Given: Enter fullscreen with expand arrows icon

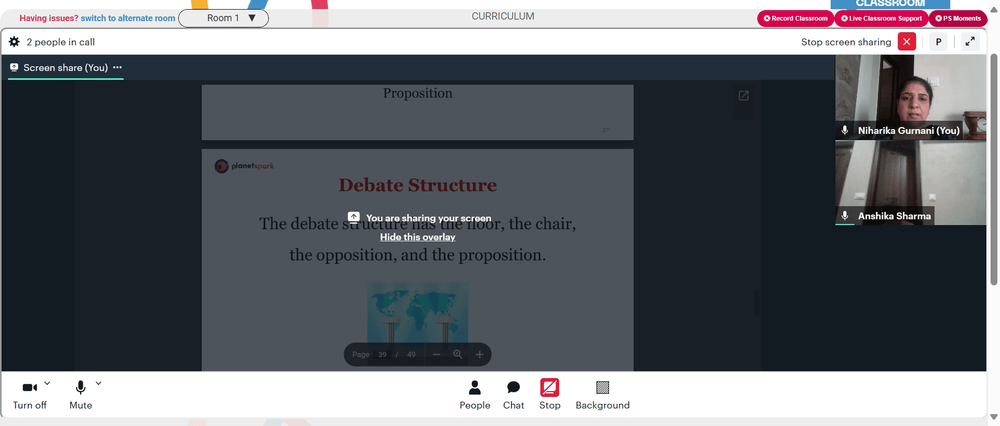Looking at the screenshot, I should [970, 42].
